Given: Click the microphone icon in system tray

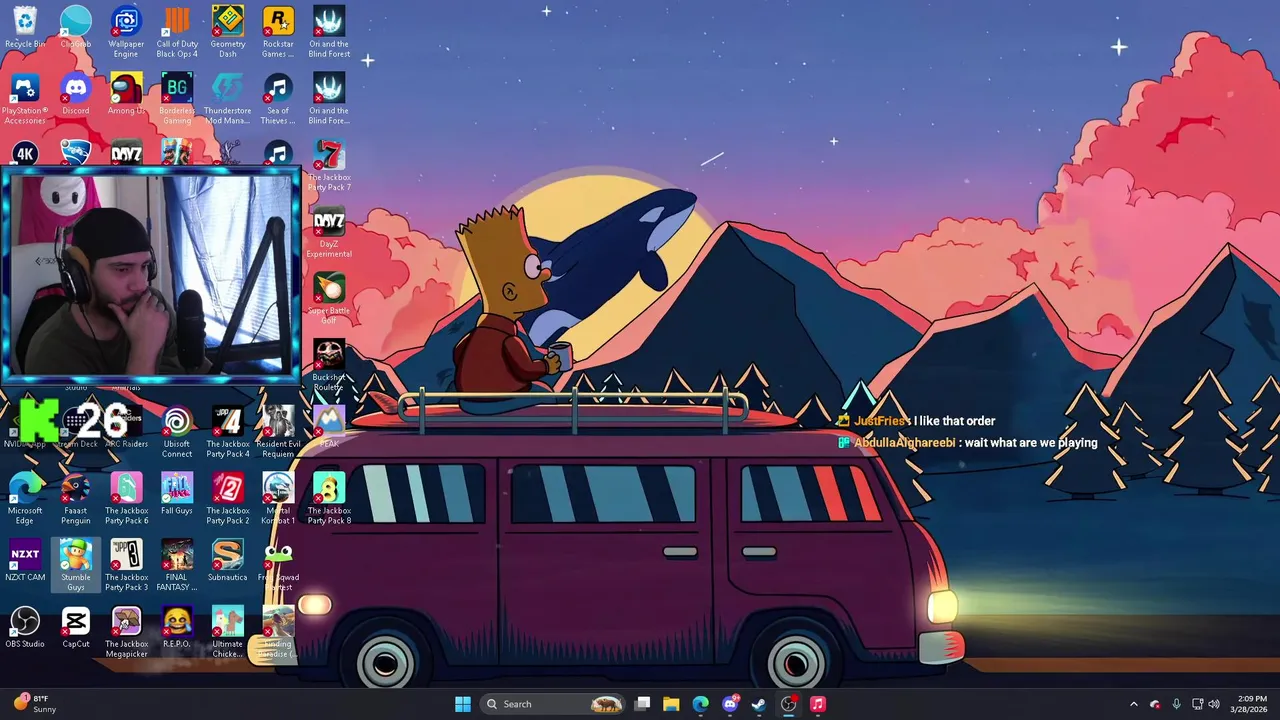Looking at the screenshot, I should coord(1176,704).
